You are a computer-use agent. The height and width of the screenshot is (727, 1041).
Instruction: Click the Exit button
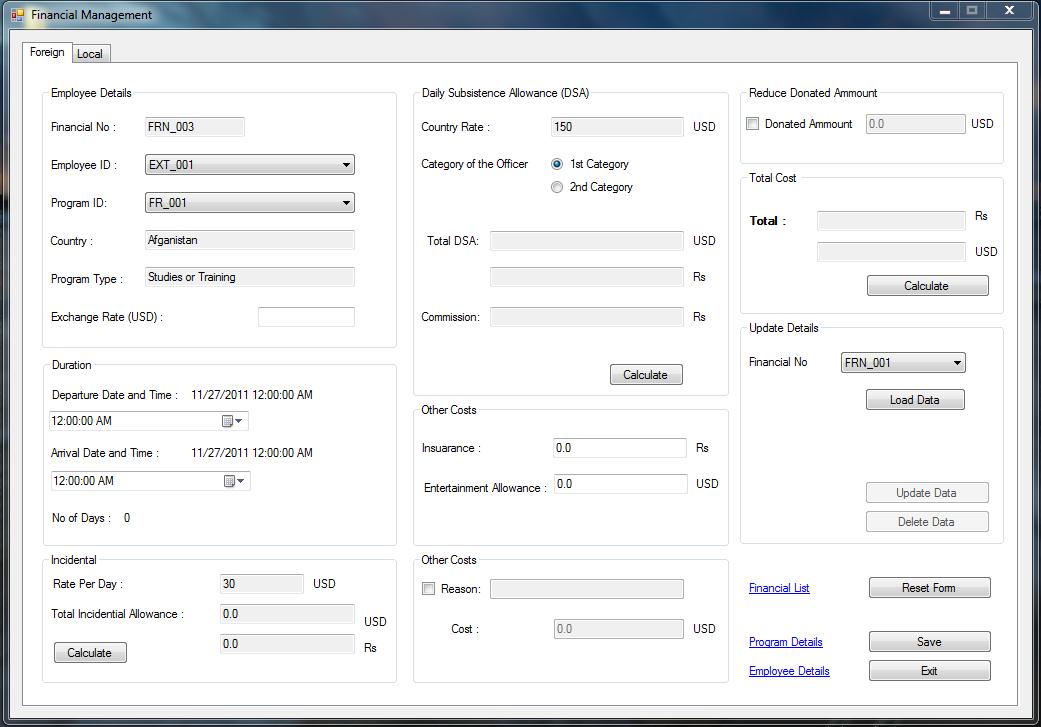[929, 671]
